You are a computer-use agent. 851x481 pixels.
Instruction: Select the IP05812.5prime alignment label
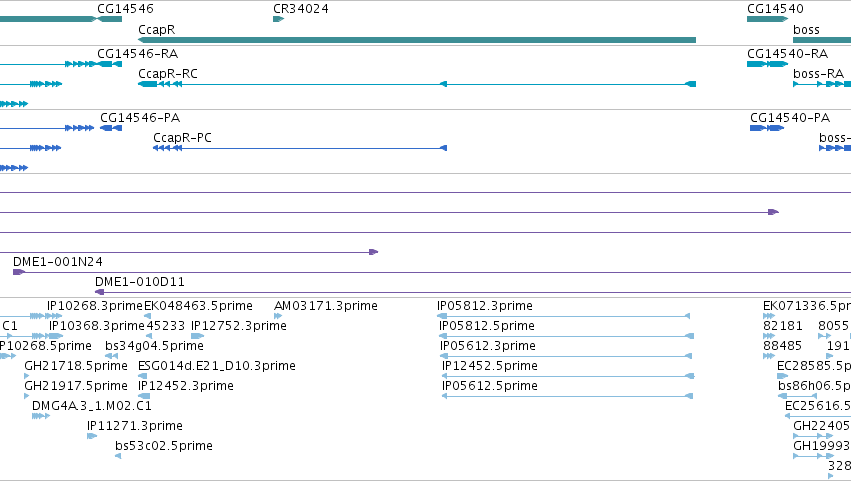[x=487, y=326]
